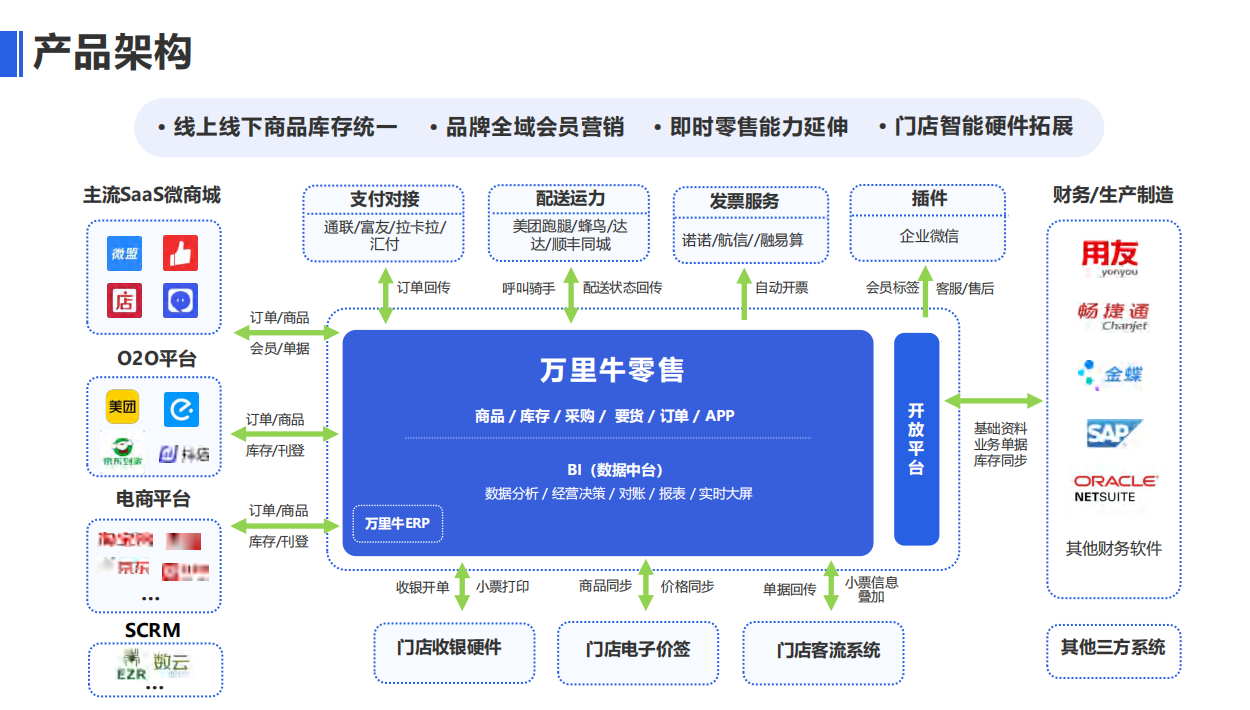Screen dimensions: 1250x710
Task: Click the 价格同步 label
Action: 687,587
